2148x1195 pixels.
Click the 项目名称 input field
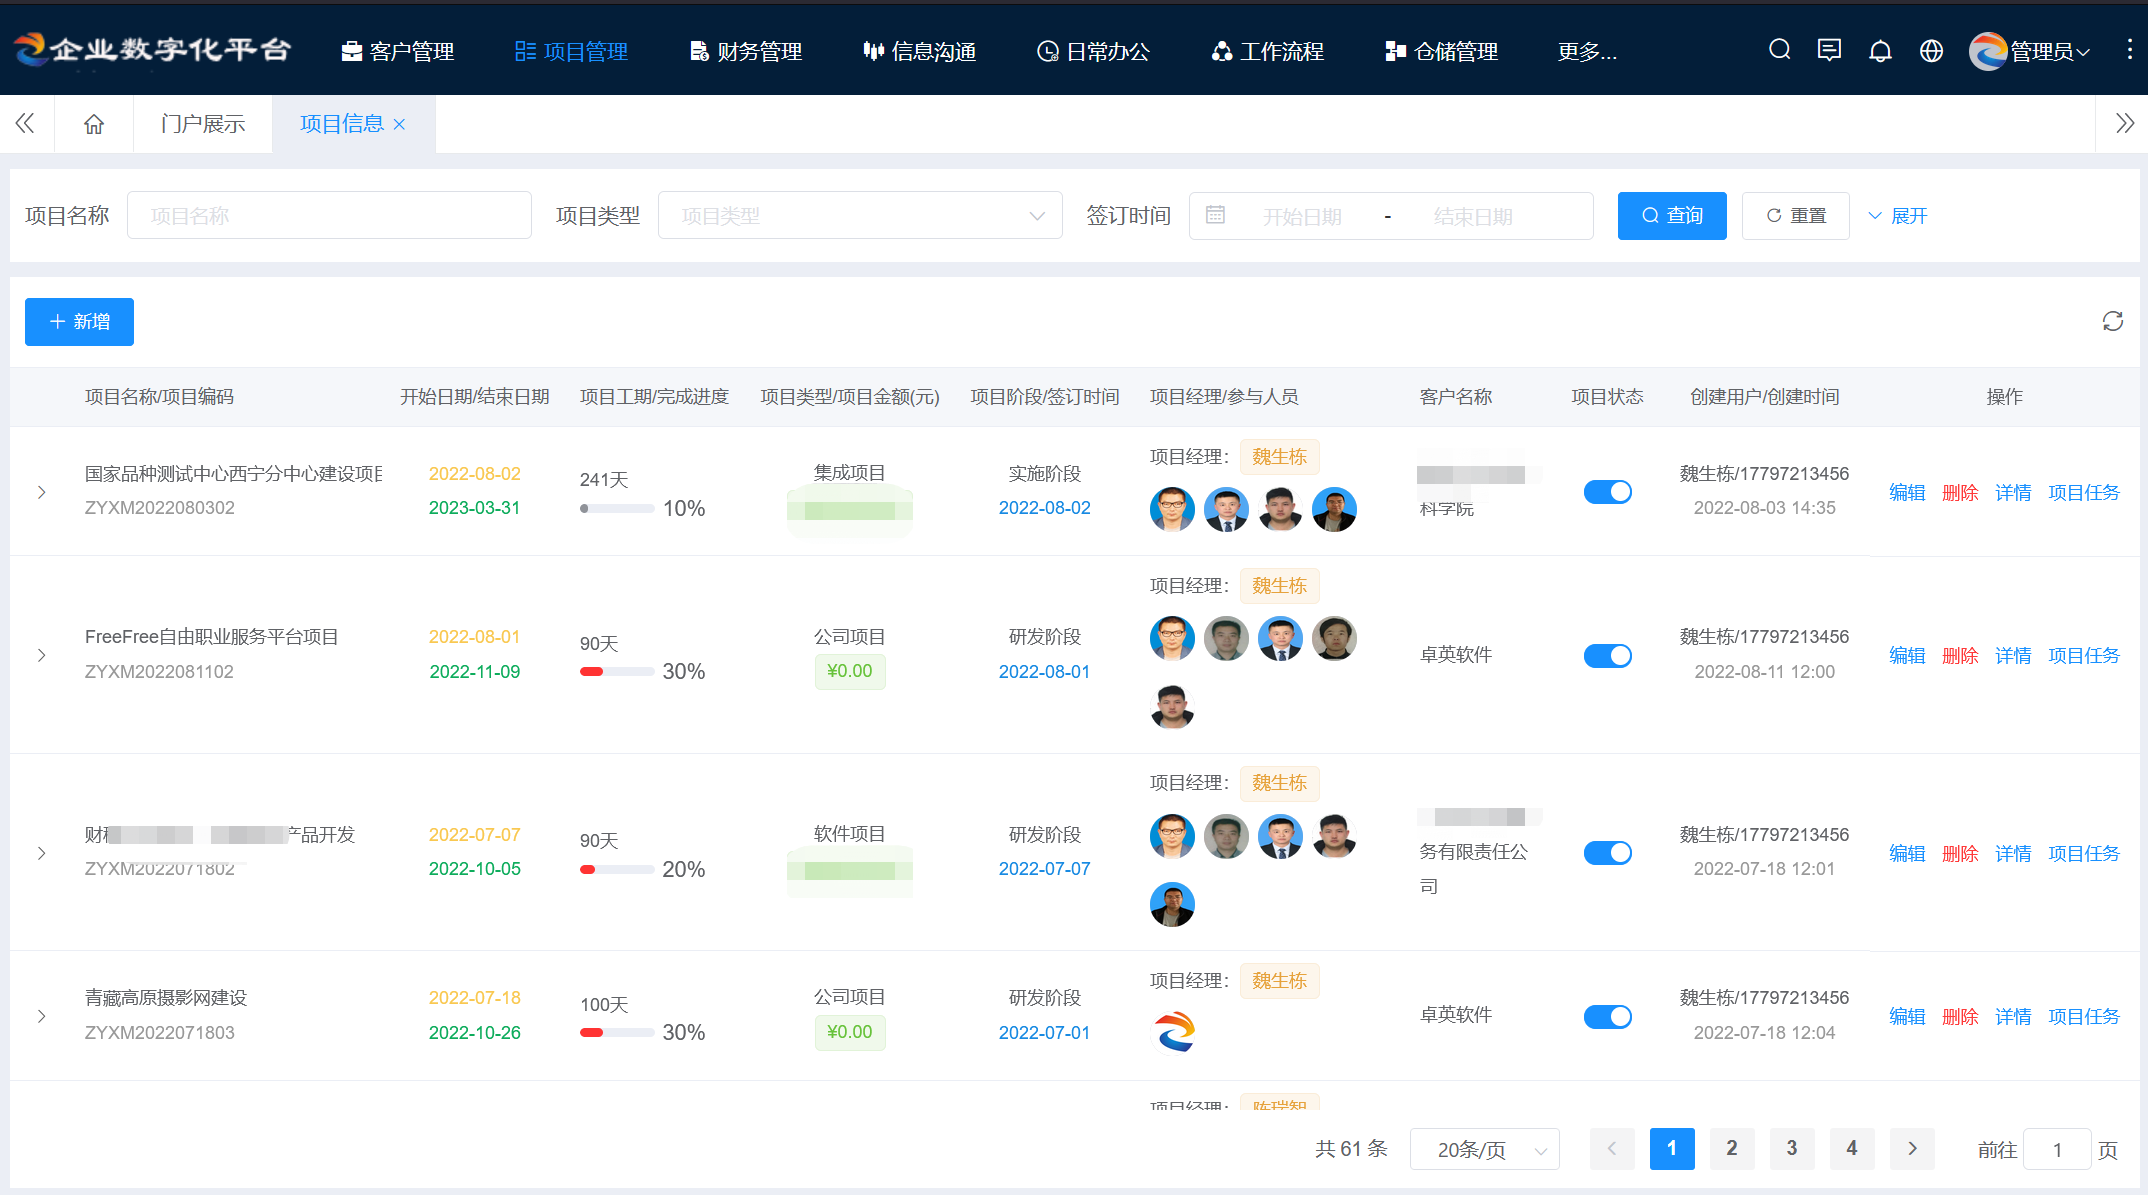tap(329, 215)
